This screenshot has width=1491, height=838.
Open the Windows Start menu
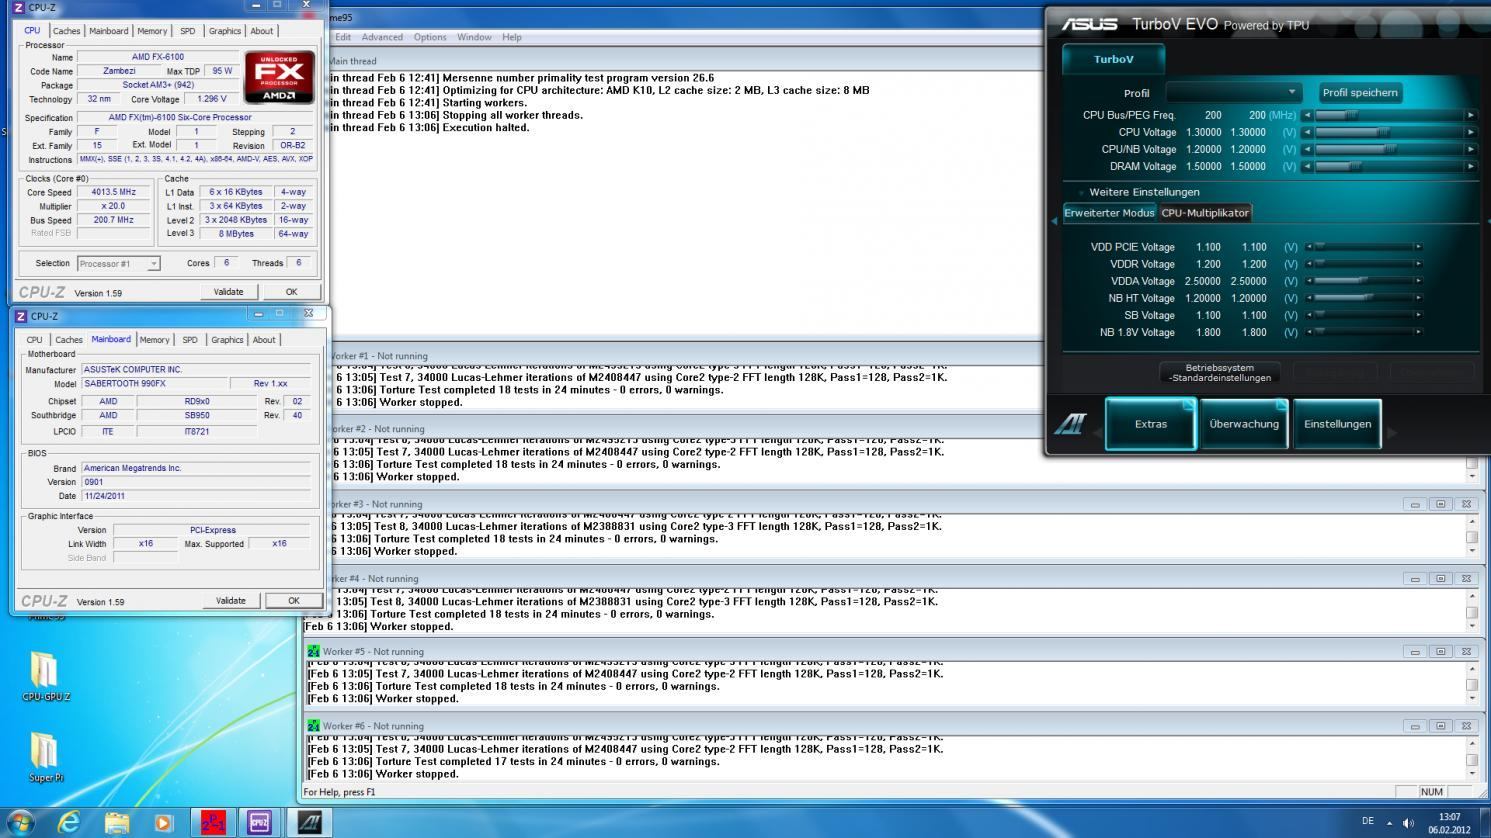point(20,822)
